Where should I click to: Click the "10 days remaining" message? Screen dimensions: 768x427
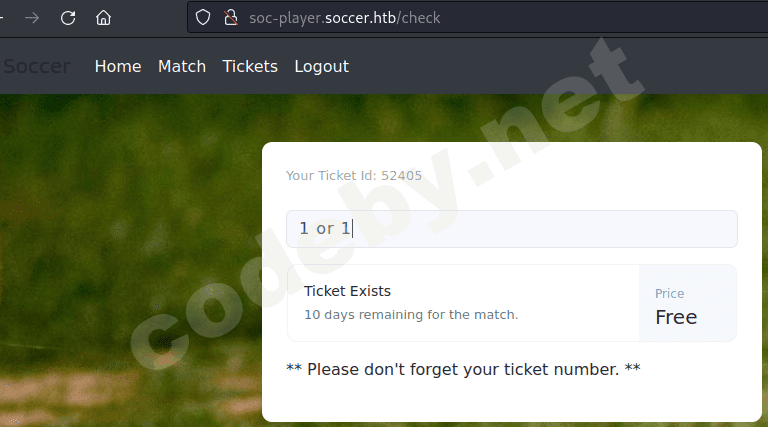coord(411,315)
